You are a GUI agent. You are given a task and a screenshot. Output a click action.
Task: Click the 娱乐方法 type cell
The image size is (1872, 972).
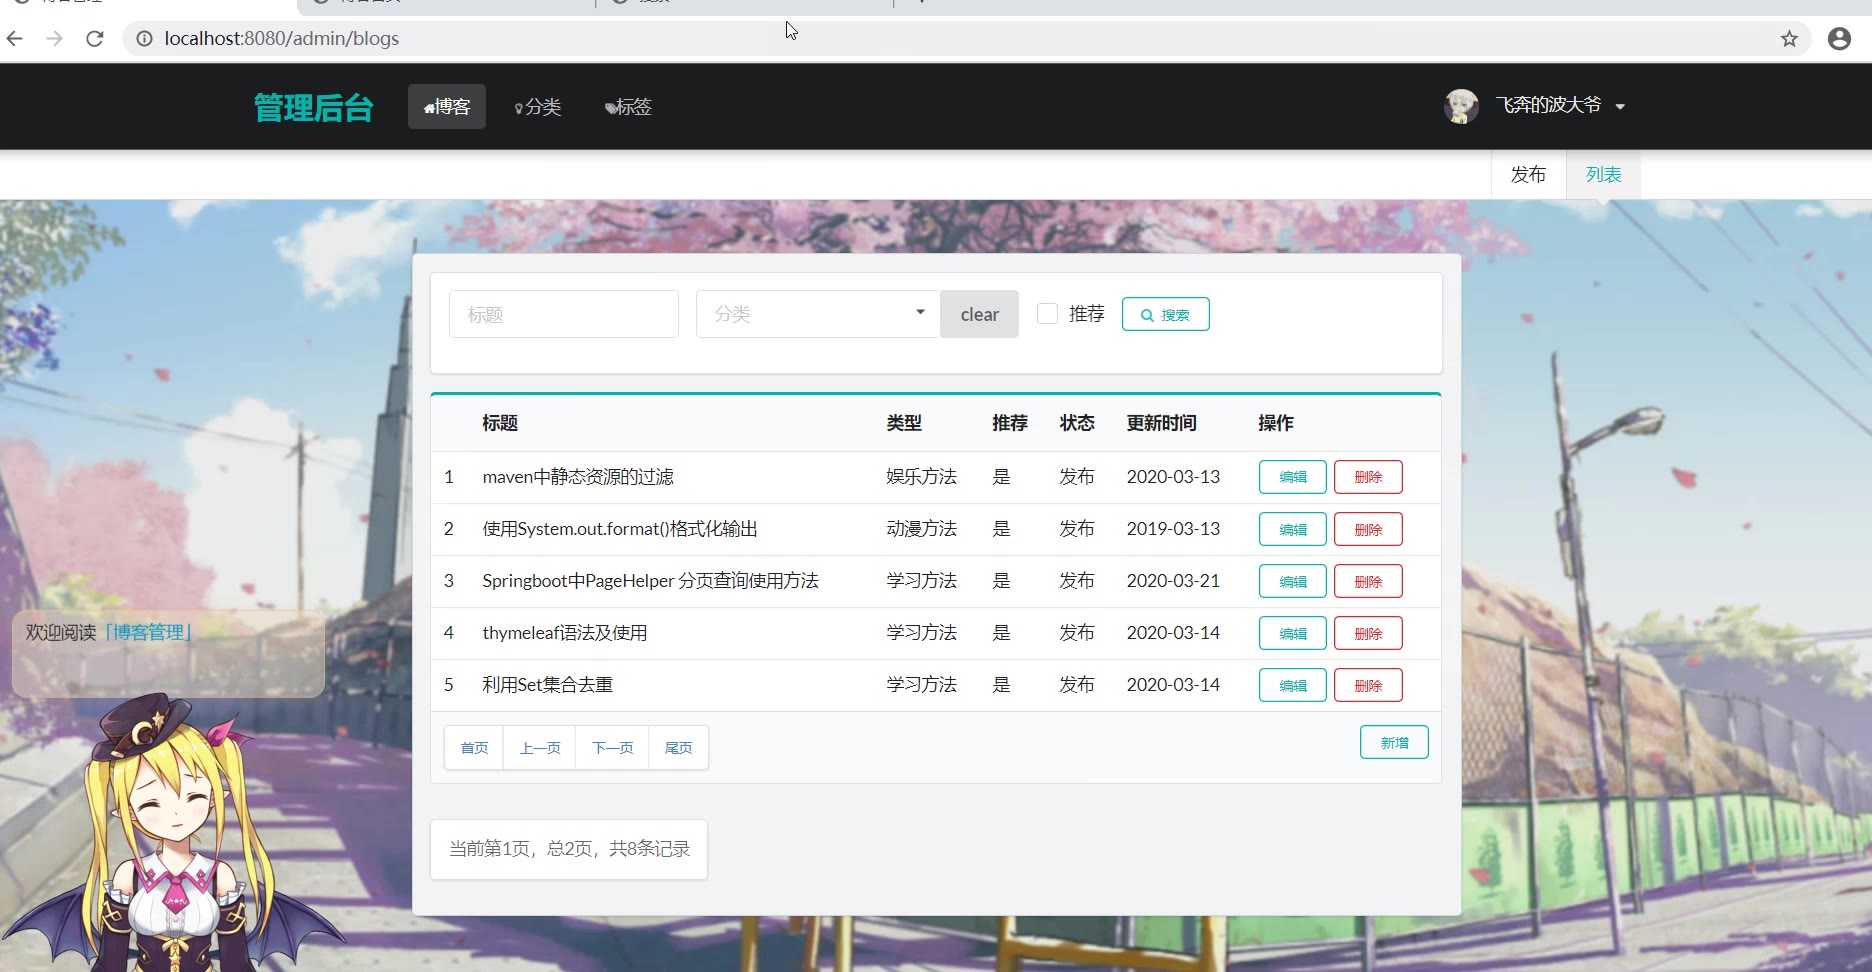tap(922, 477)
